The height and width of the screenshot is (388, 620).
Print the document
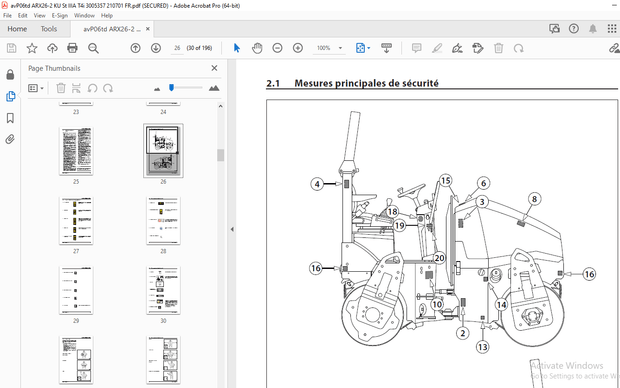tap(72, 48)
